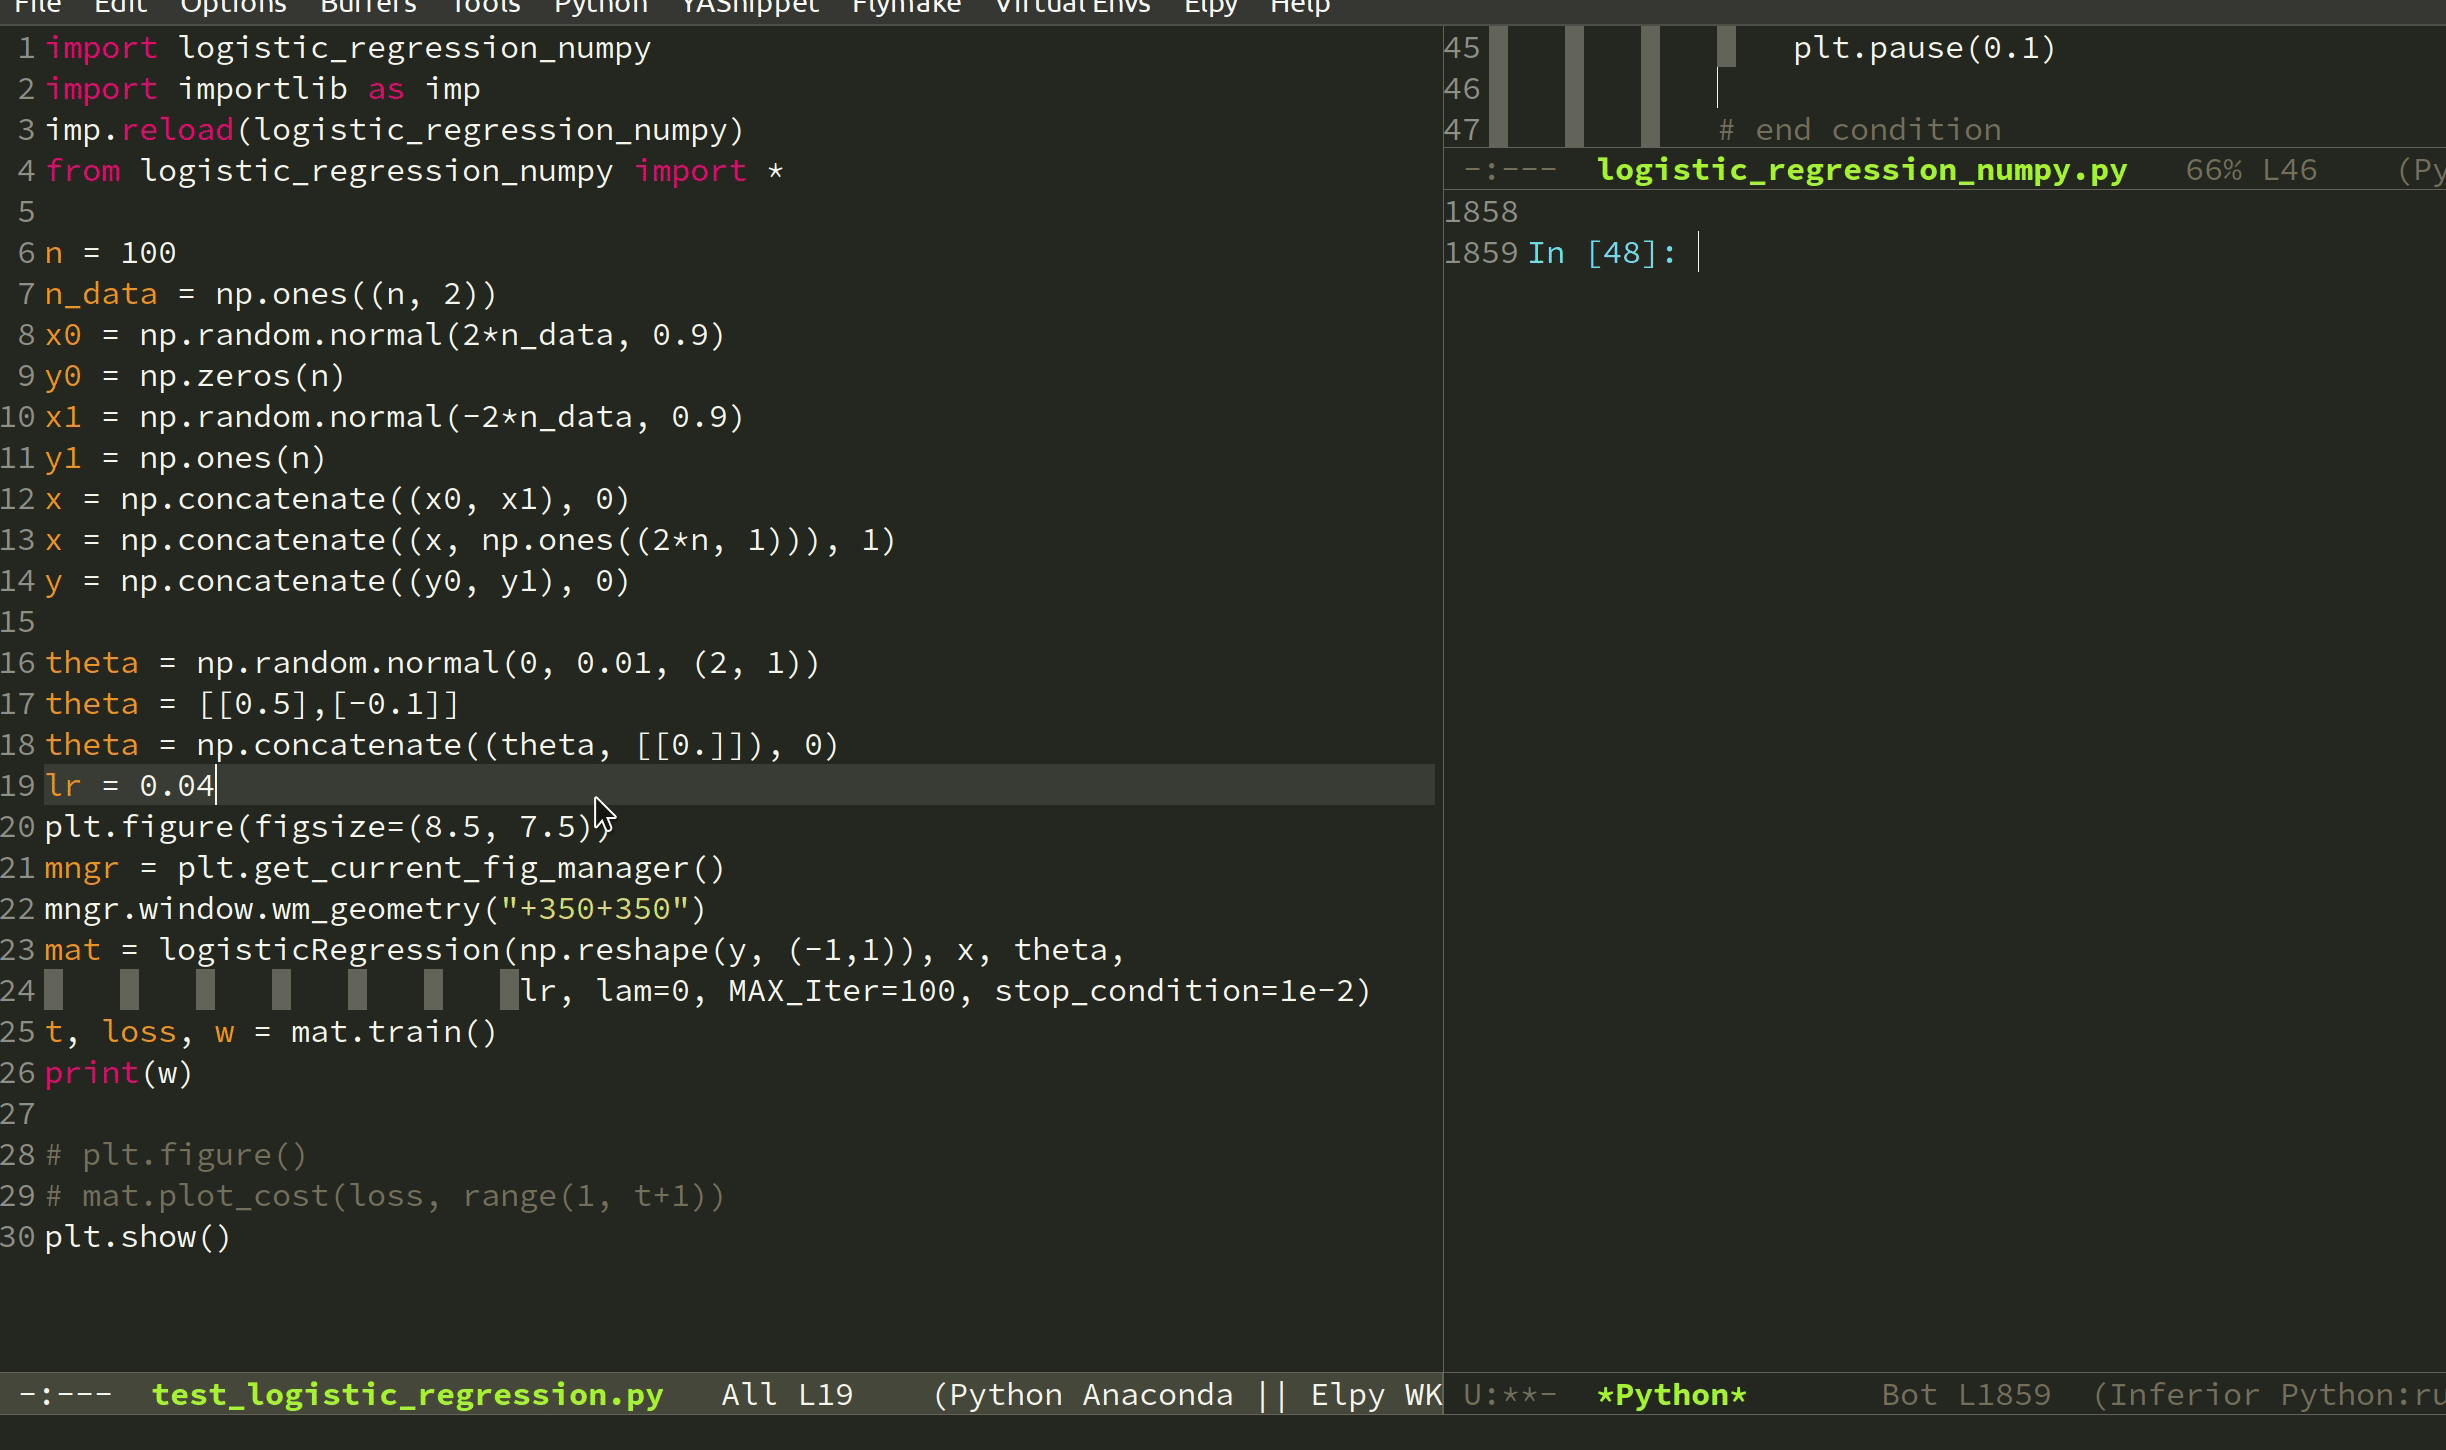Click the *Python* buffer name in mode line

click(x=1671, y=1394)
